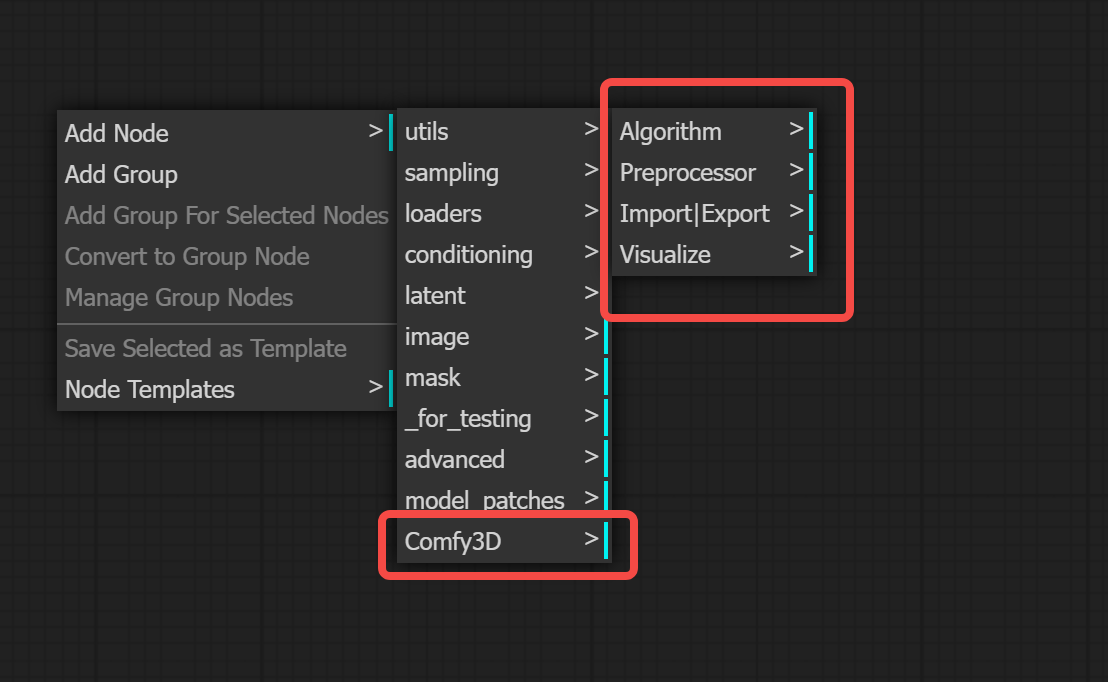Expand Comfy3D Algorithm submenu

714,131
